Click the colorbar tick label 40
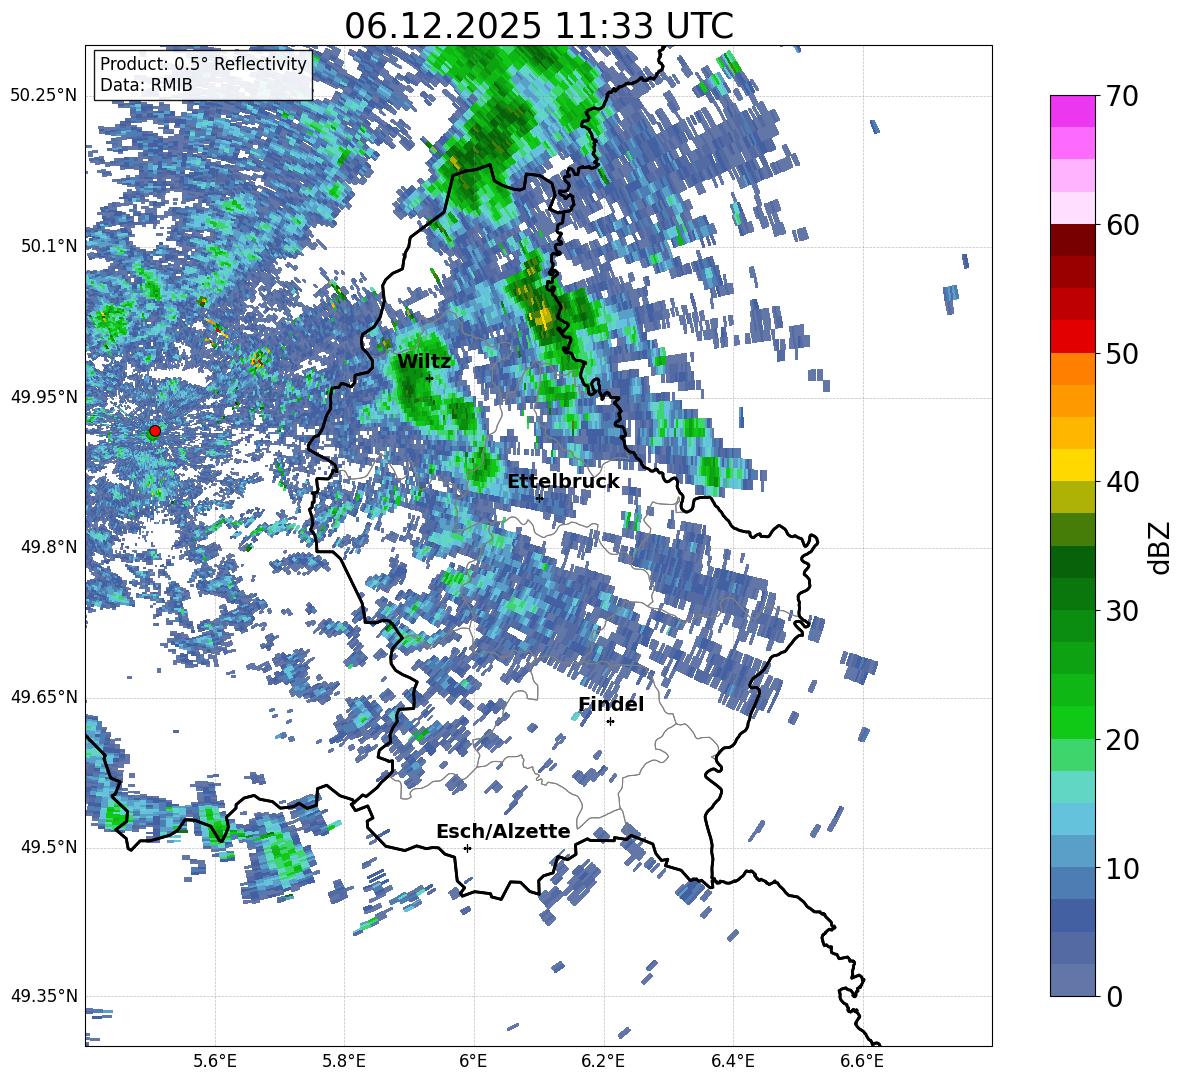 [x=1122, y=482]
